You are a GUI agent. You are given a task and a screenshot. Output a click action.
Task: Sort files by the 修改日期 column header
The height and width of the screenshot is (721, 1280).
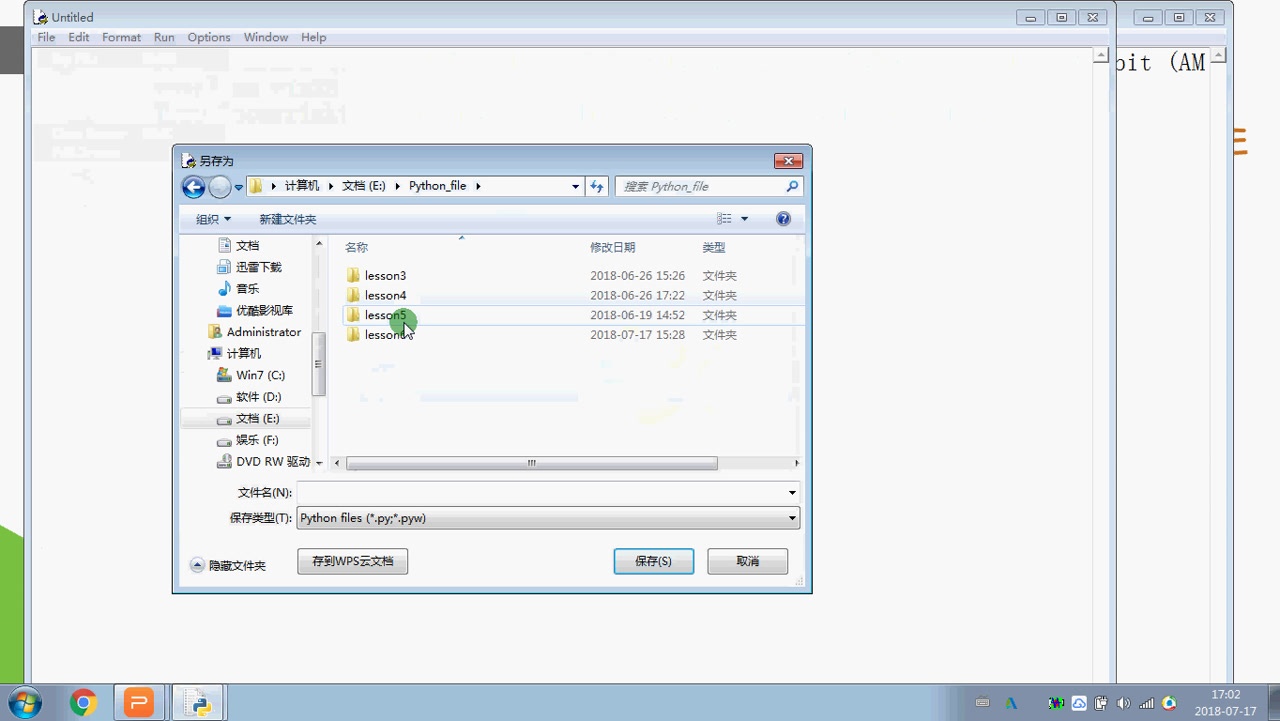click(x=612, y=247)
